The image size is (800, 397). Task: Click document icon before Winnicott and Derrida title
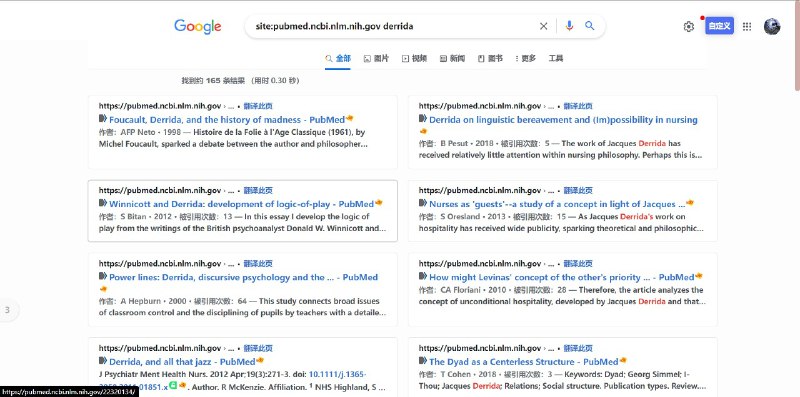point(103,203)
